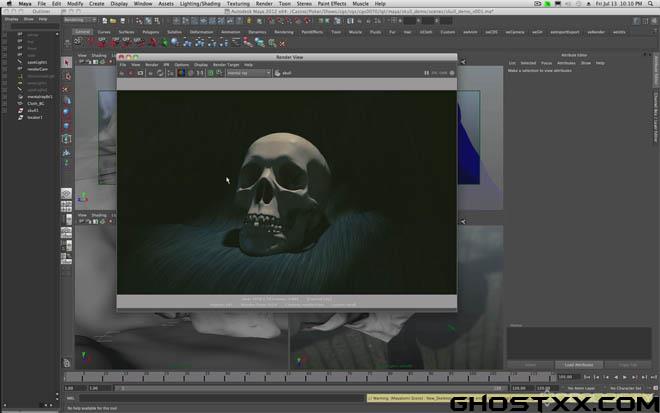Select mentalrayIbl1 in Outliner
This screenshot has height=413, width=660.
[x=40, y=97]
